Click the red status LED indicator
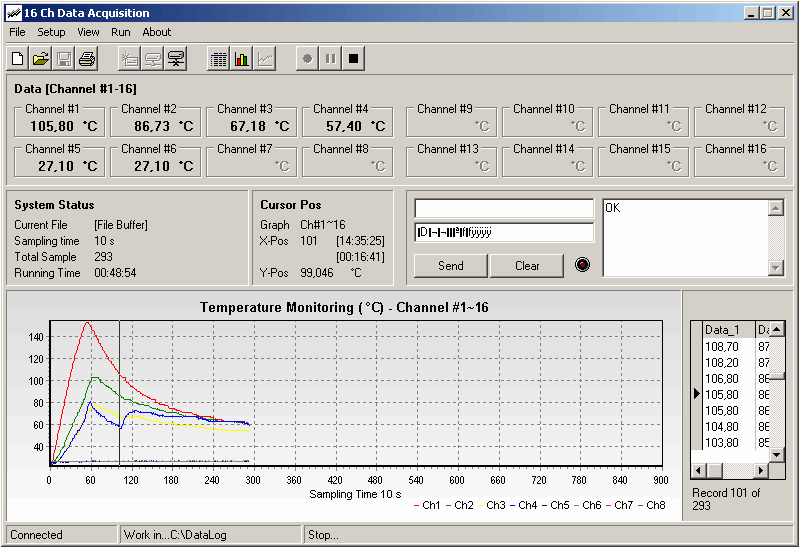Screen dimensions: 800x548 point(583,266)
